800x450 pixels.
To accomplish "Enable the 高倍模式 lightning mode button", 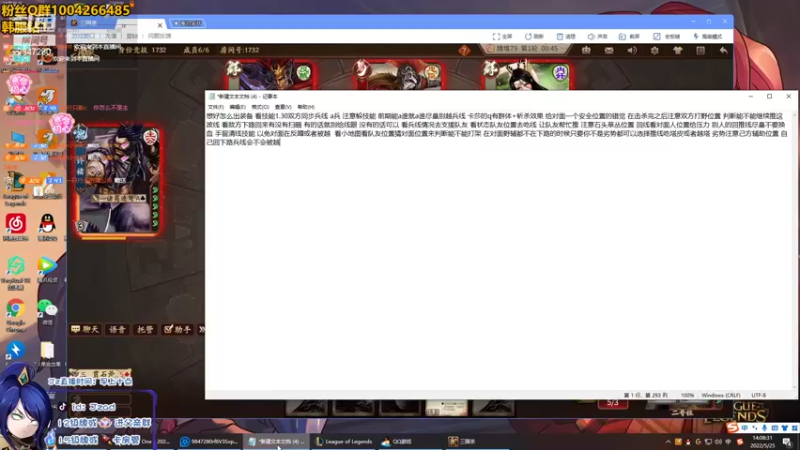I will tap(708, 36).
